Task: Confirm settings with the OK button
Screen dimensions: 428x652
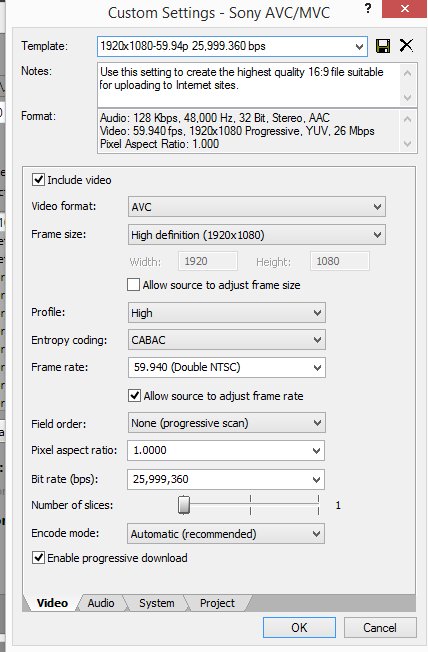Action: [x=299, y=627]
